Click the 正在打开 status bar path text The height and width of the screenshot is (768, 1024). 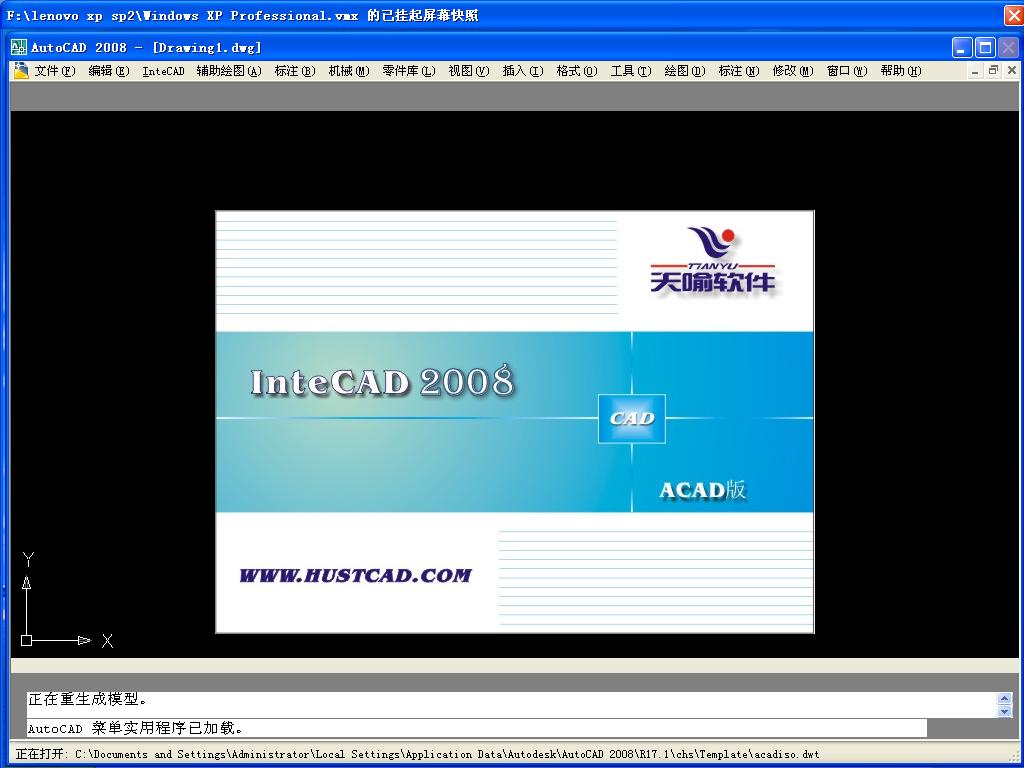[x=417, y=754]
